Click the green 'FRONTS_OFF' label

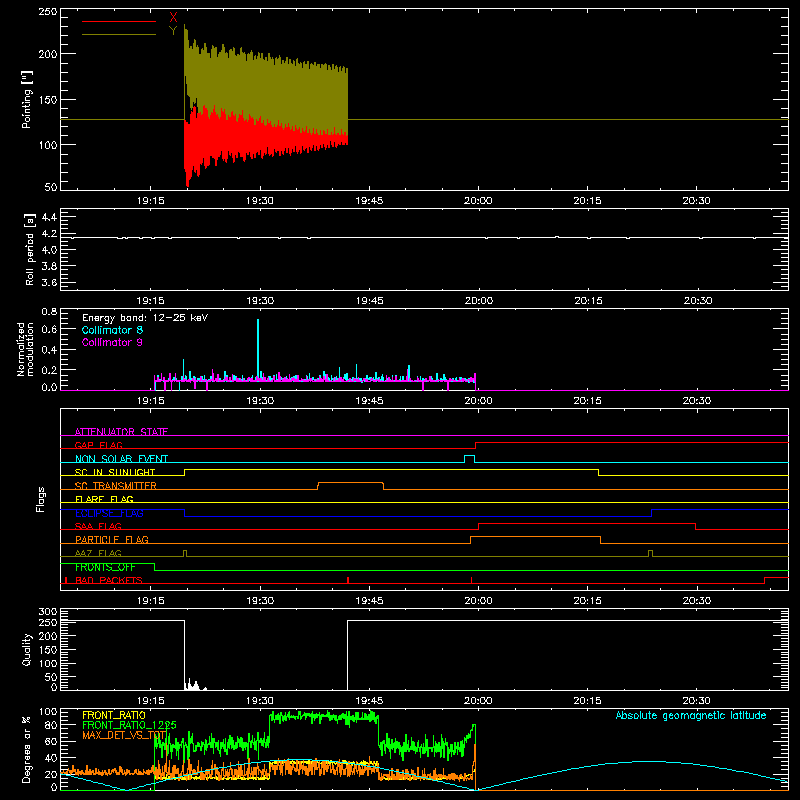[105, 567]
